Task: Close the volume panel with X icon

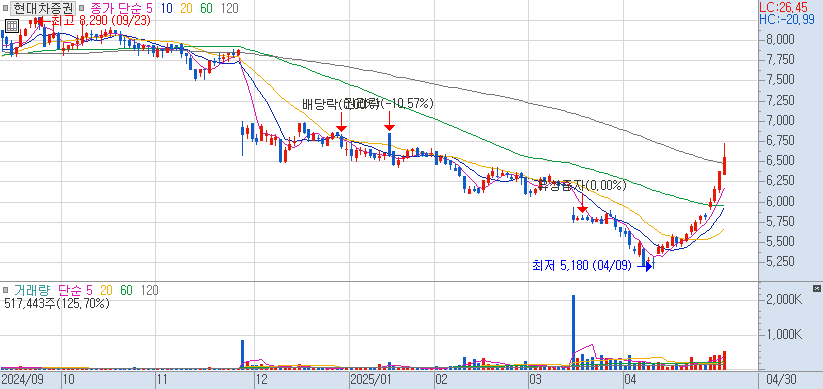Action: 816,289
